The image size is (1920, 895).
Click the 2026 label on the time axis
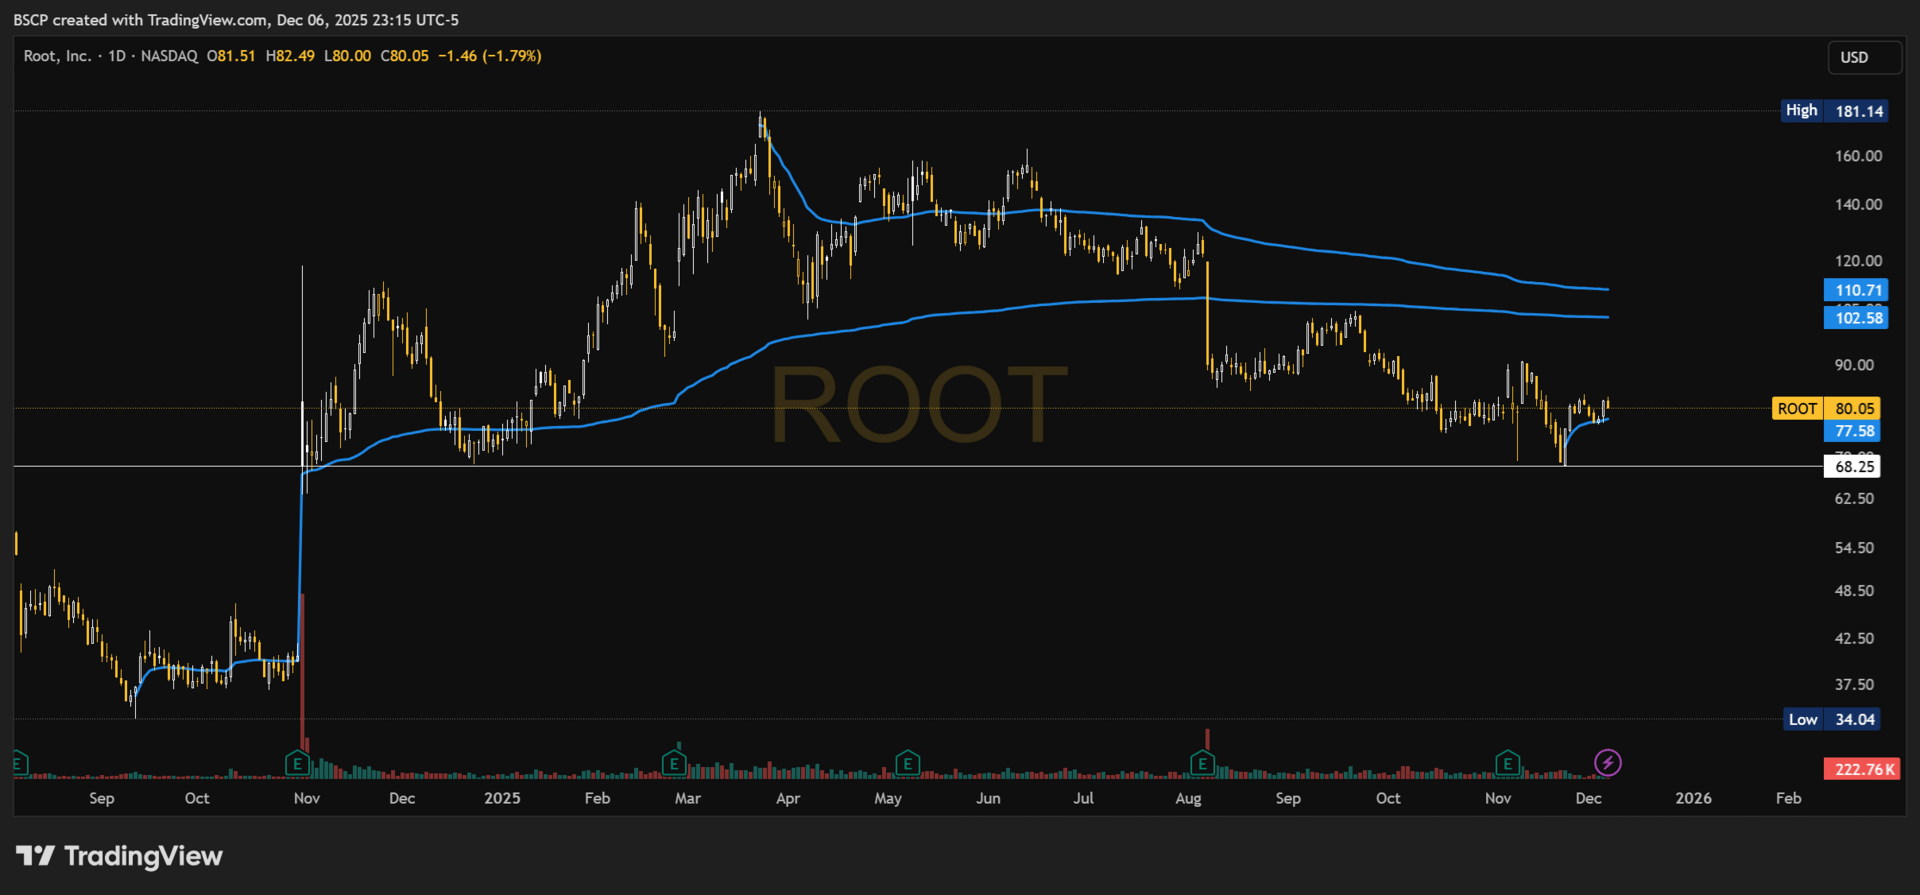click(x=1693, y=798)
